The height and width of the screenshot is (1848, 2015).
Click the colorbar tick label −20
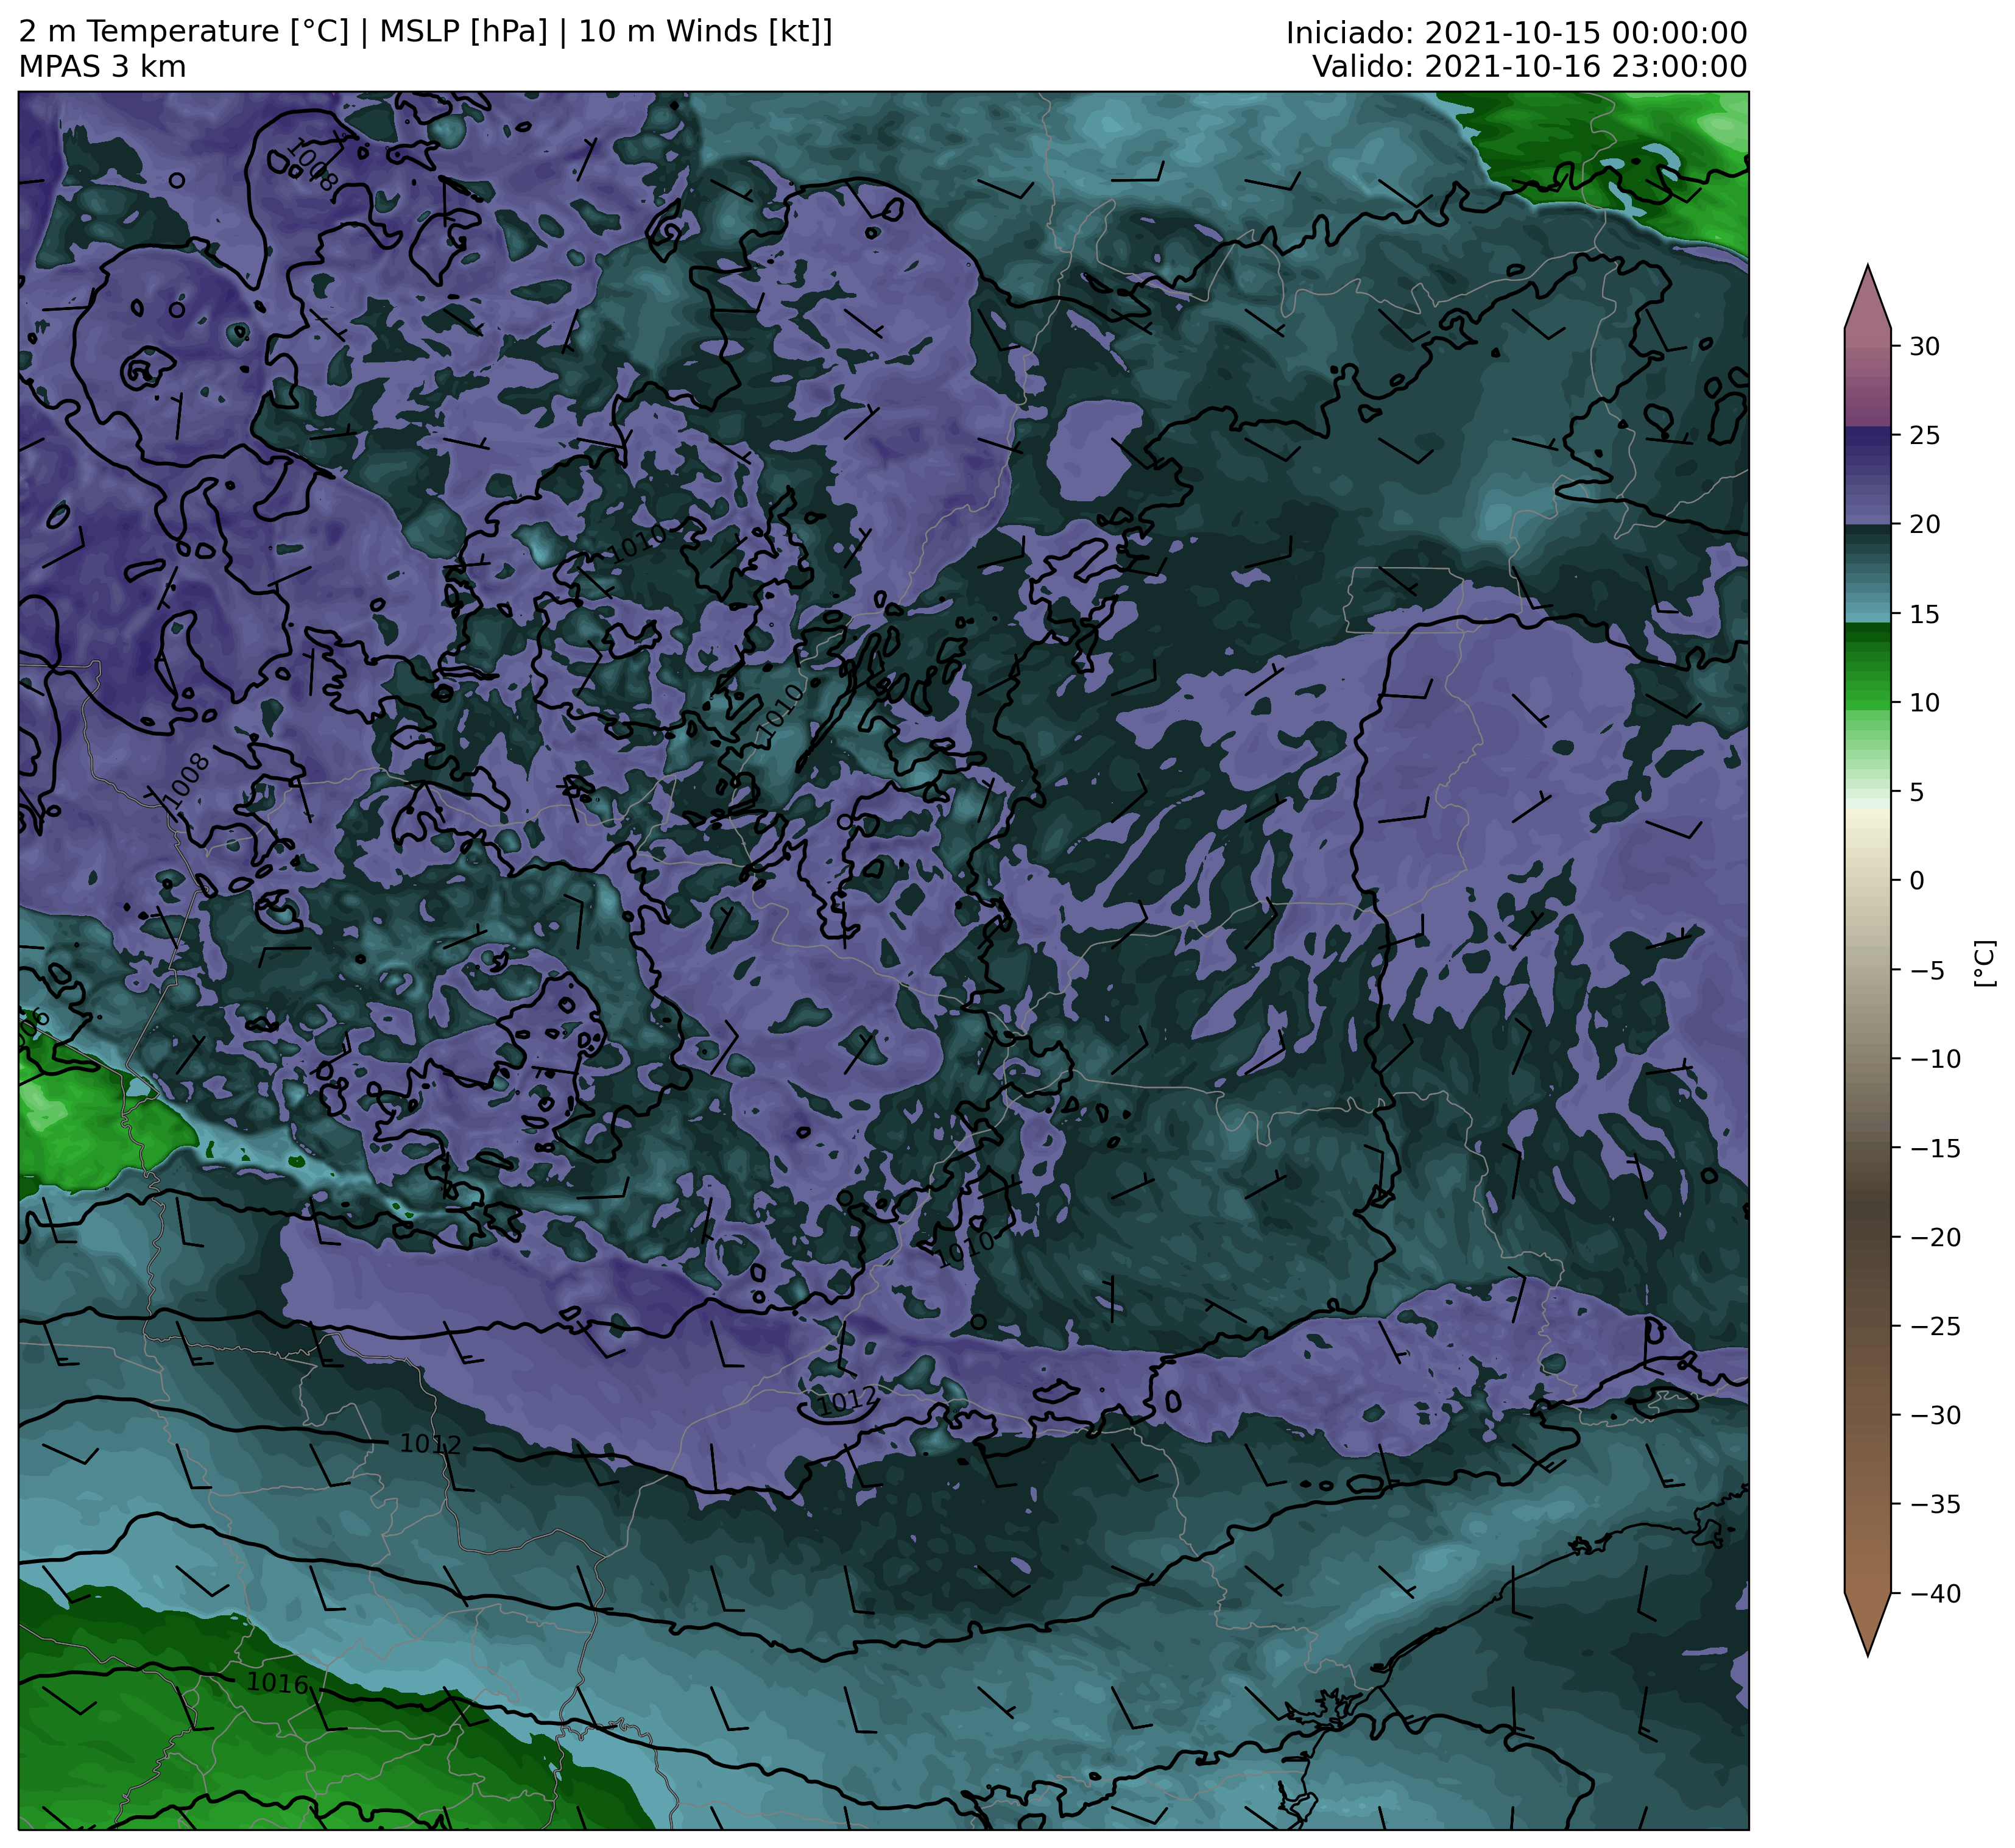point(1935,1237)
